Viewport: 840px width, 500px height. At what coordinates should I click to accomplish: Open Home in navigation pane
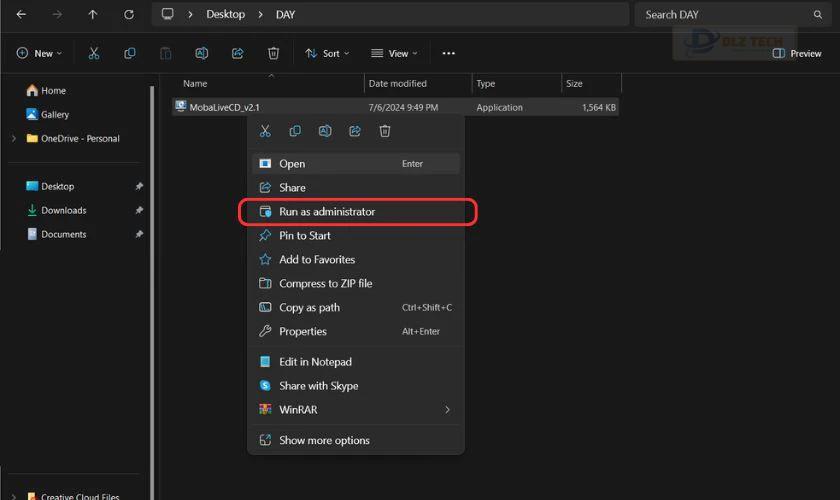(x=46, y=91)
